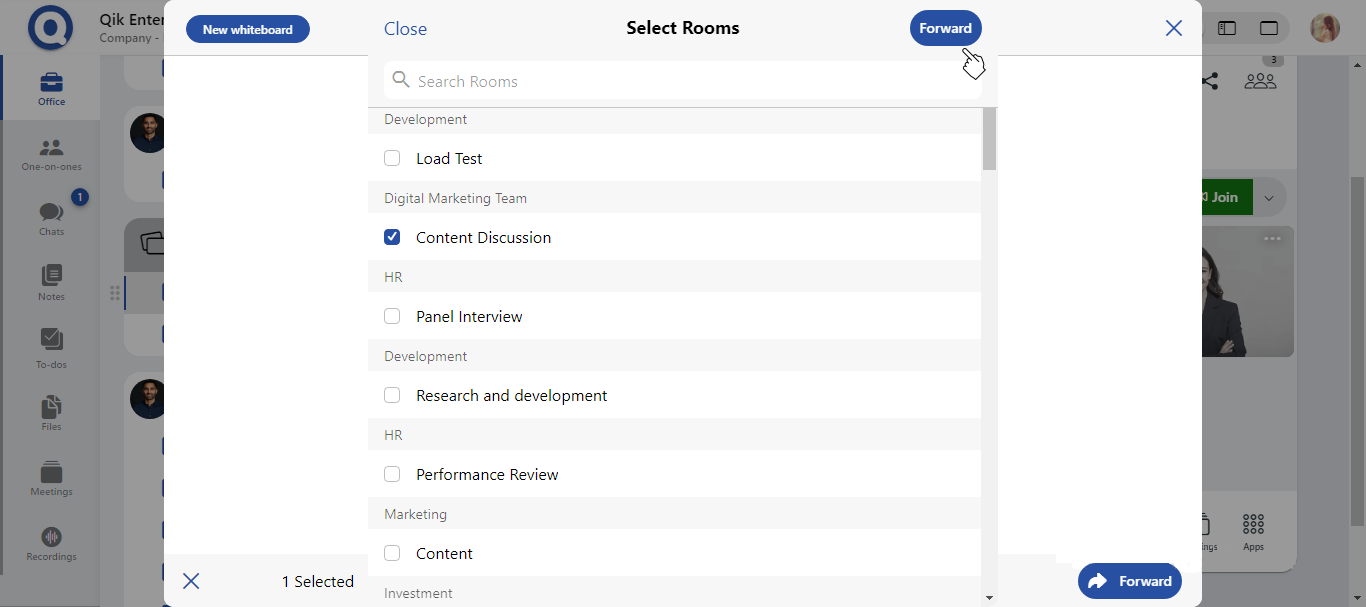Click the room list scrollbar down arrow
1366x607 pixels.
click(x=989, y=598)
